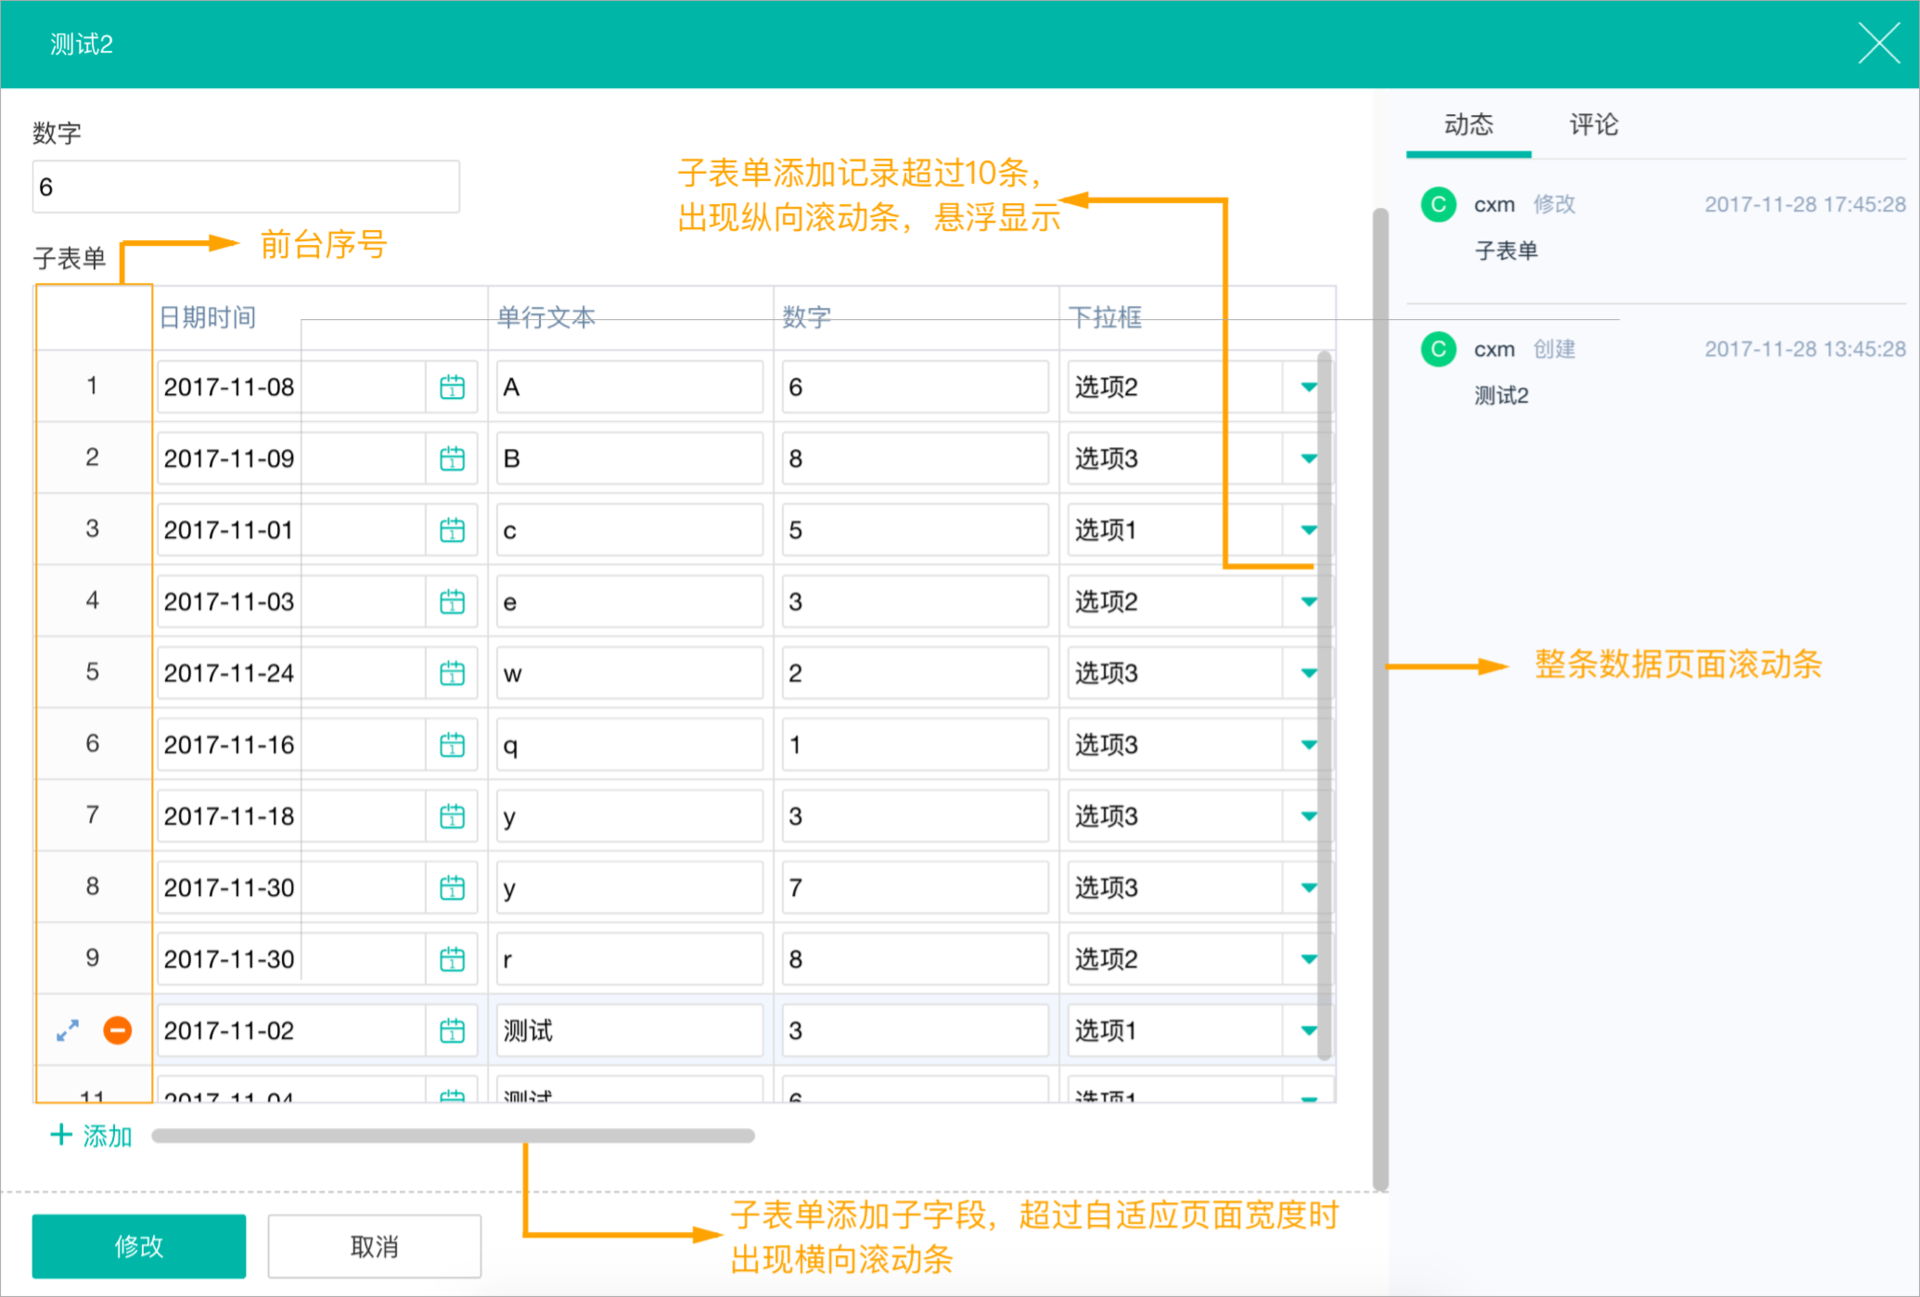Screen dimensions: 1920x1297
Task: Click timestamp 2017-11-28 13:45:28
Action: (1805, 349)
